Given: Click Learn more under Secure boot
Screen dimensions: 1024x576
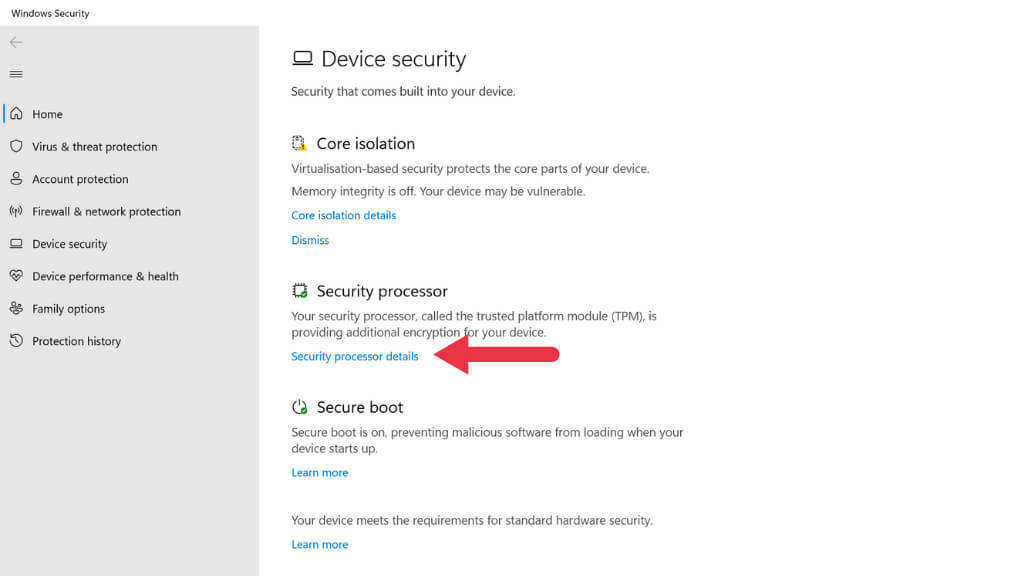Looking at the screenshot, I should (319, 472).
